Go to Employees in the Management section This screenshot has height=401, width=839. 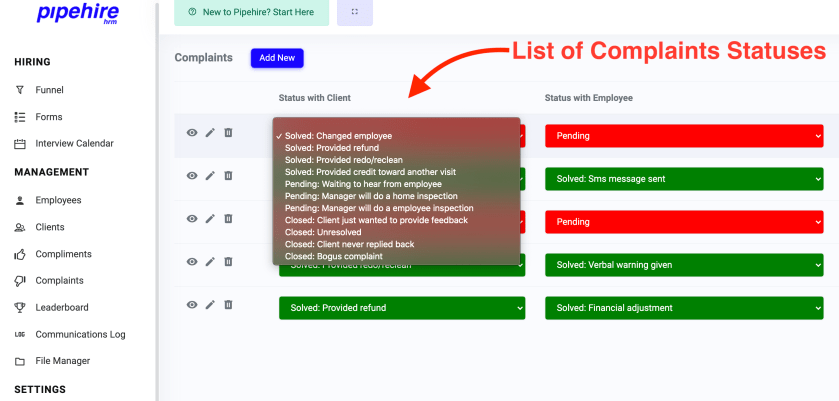click(58, 200)
